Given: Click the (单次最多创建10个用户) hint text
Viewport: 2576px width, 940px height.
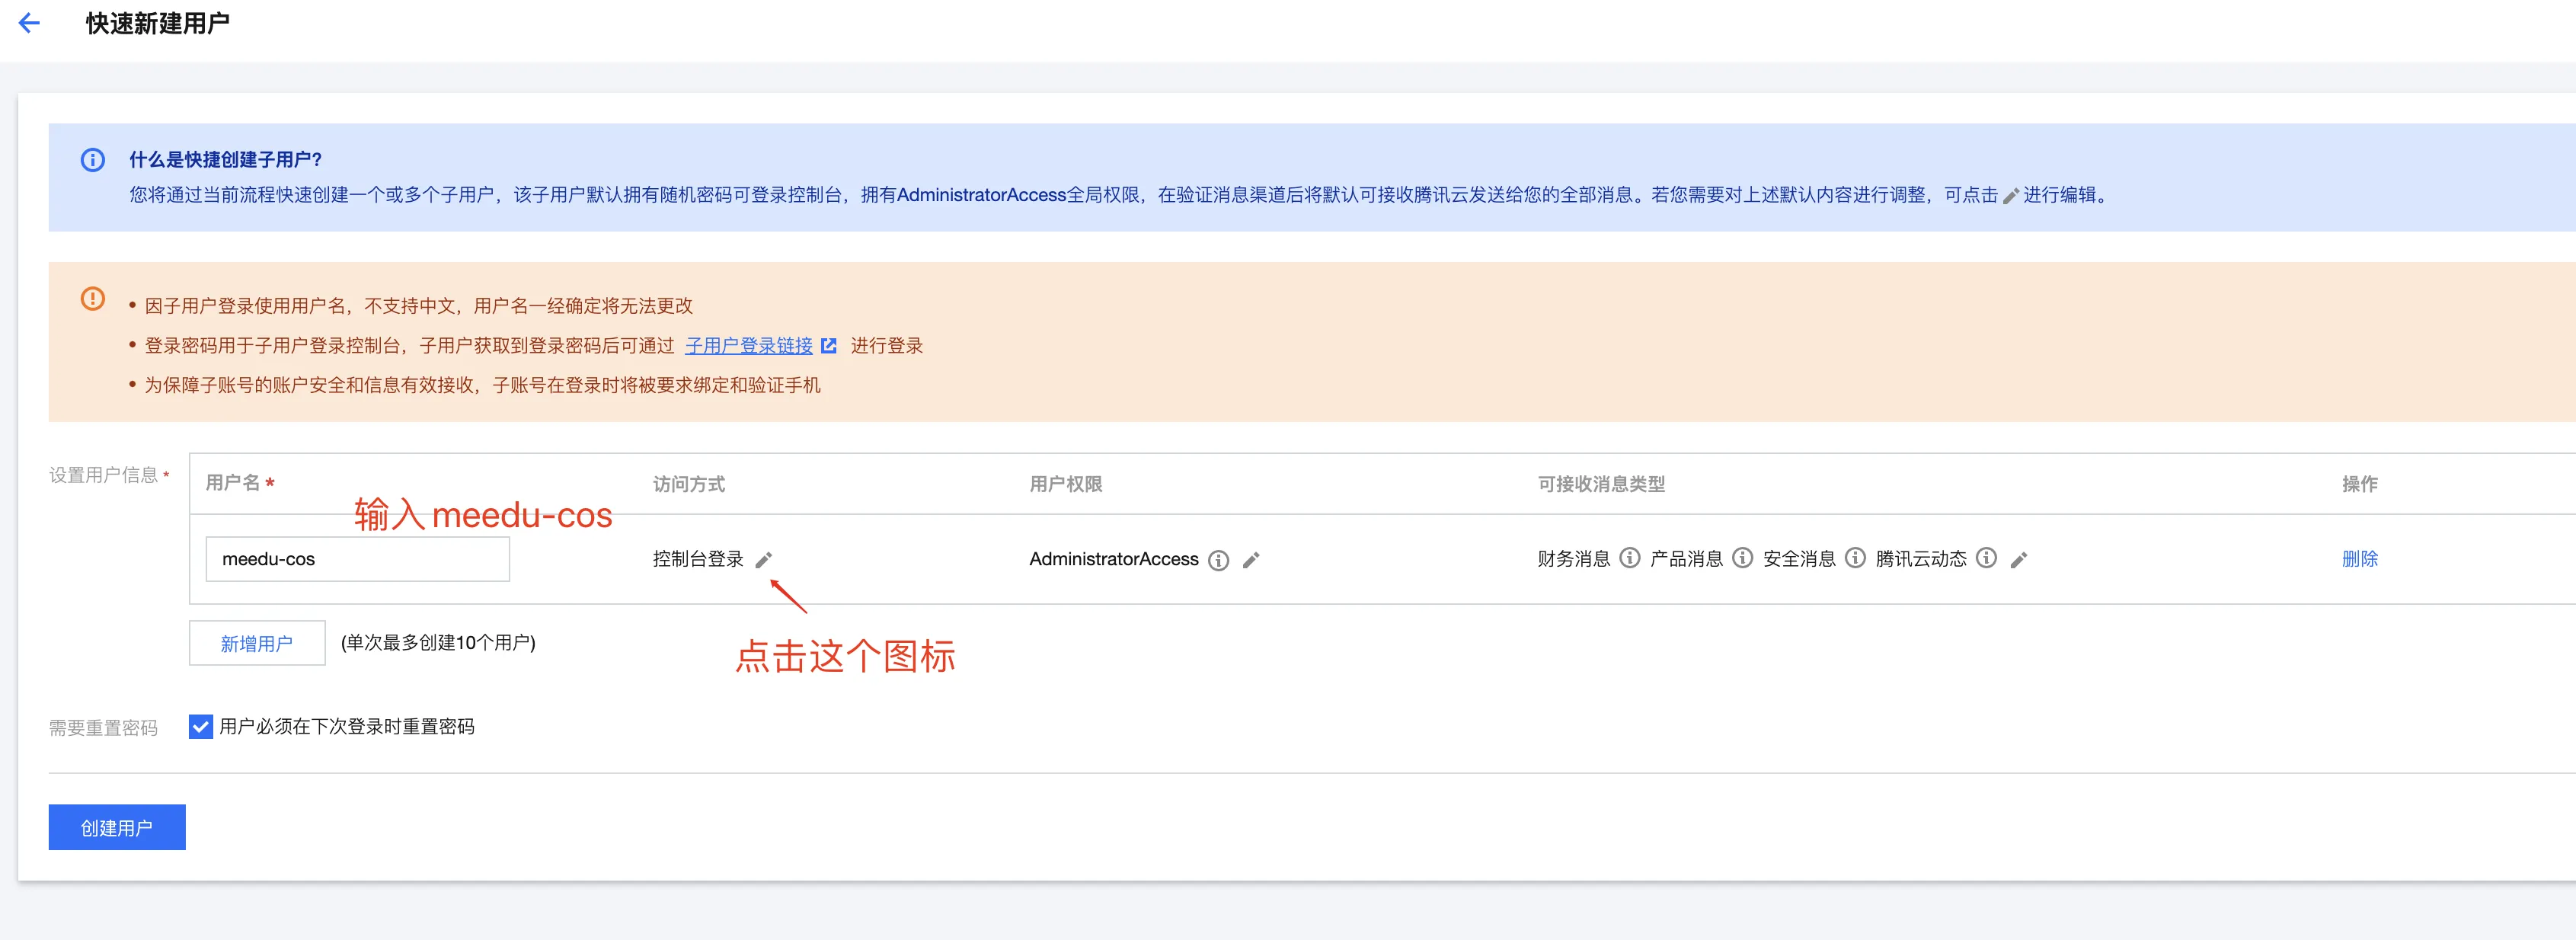Looking at the screenshot, I should click(438, 643).
